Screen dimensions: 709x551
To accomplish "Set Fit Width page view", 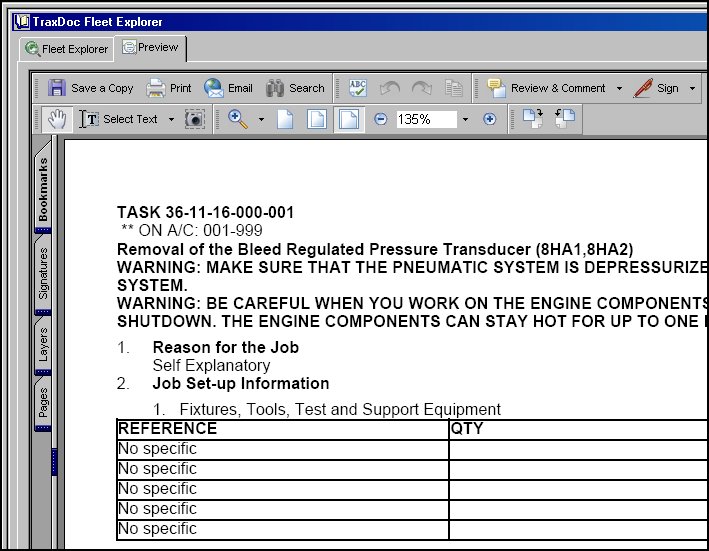I will coord(349,119).
